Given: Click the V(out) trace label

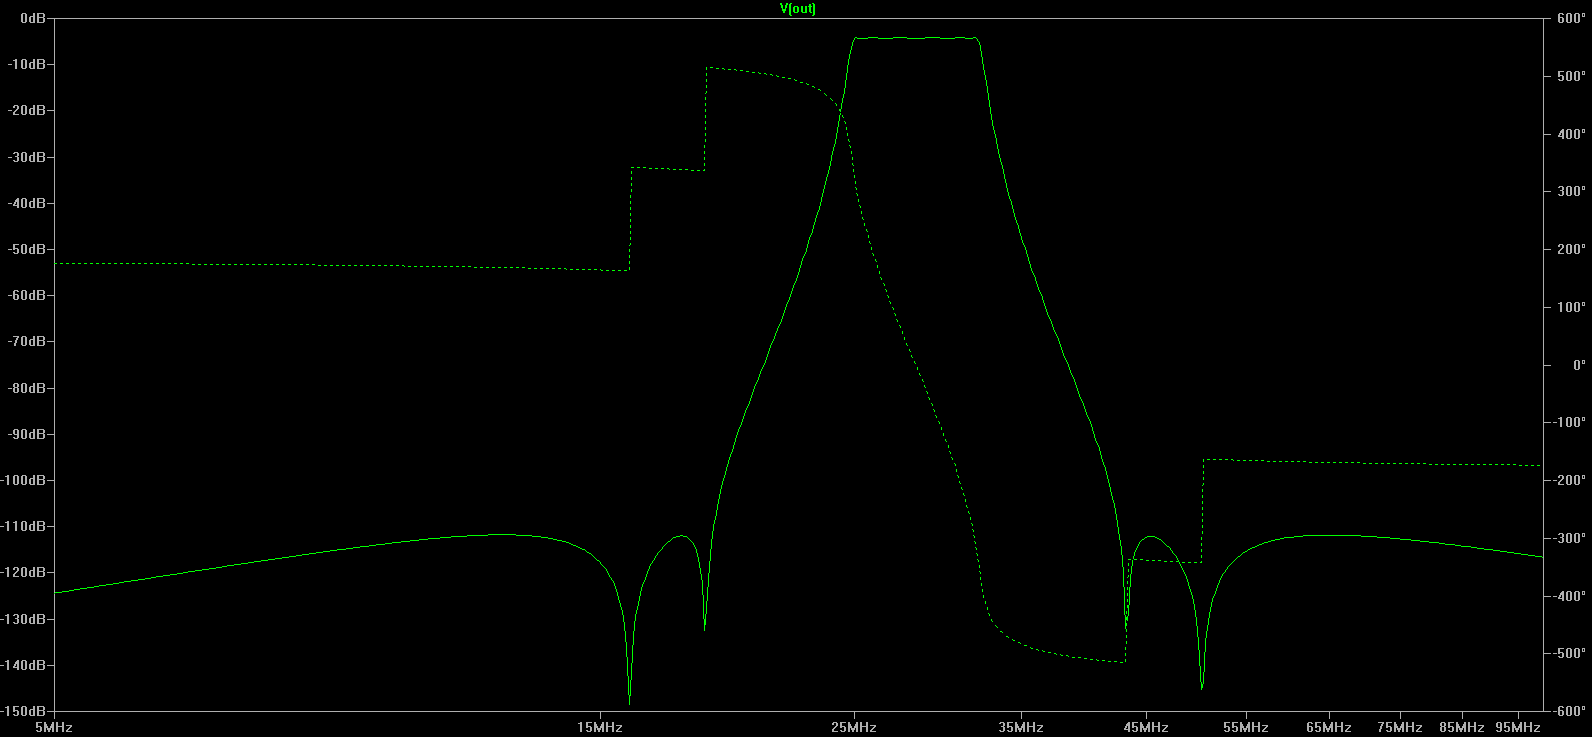Looking at the screenshot, I should [797, 9].
